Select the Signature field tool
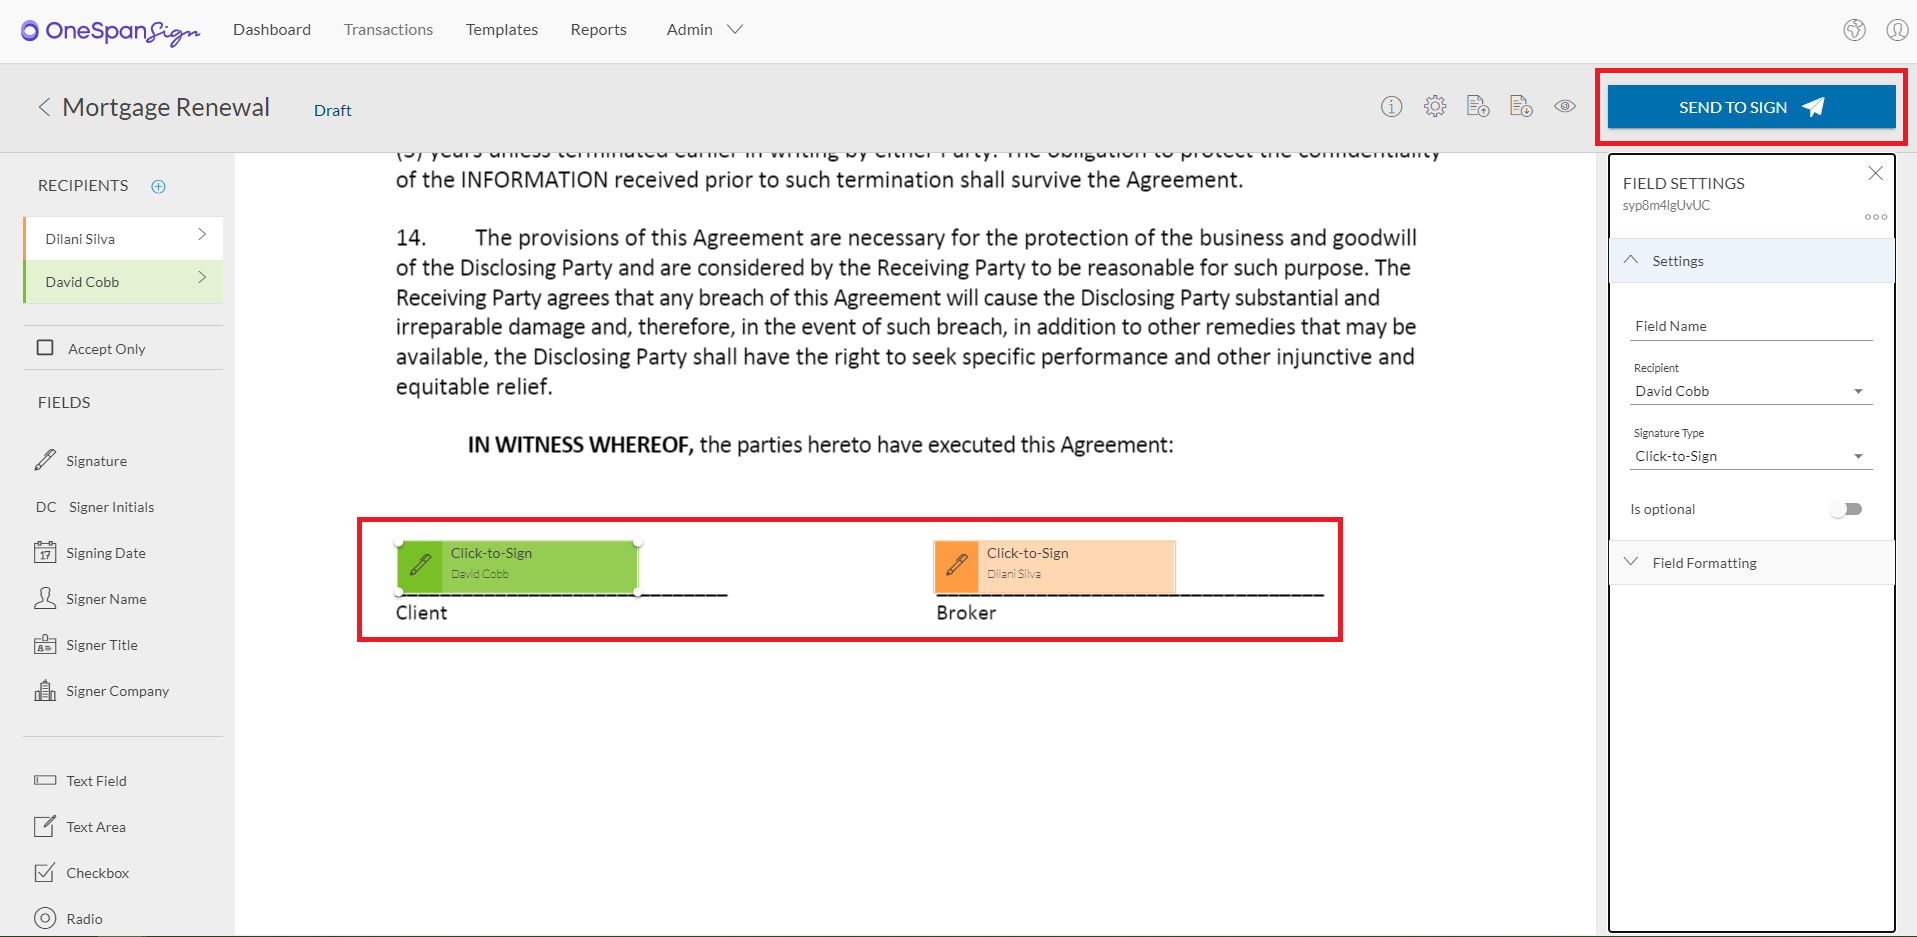The image size is (1917, 937). [x=96, y=461]
